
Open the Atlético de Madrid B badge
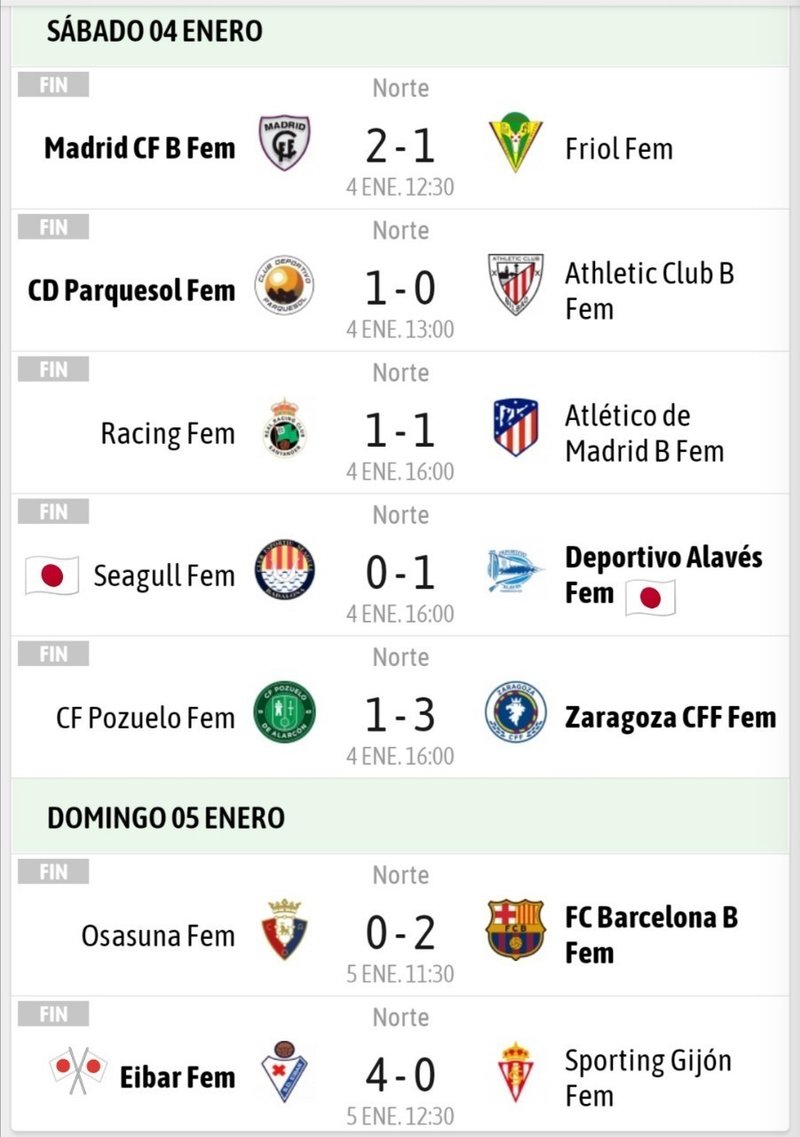515,427
